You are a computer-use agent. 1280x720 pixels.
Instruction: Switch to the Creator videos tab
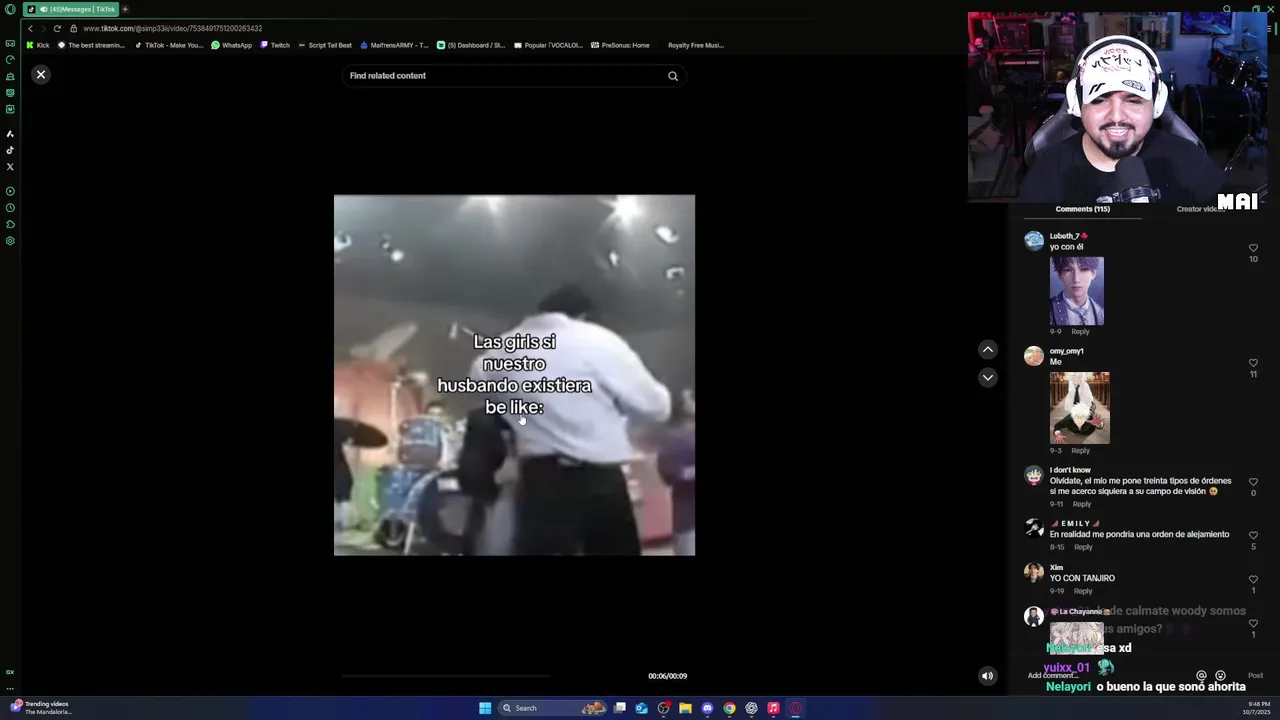[x=1200, y=209]
